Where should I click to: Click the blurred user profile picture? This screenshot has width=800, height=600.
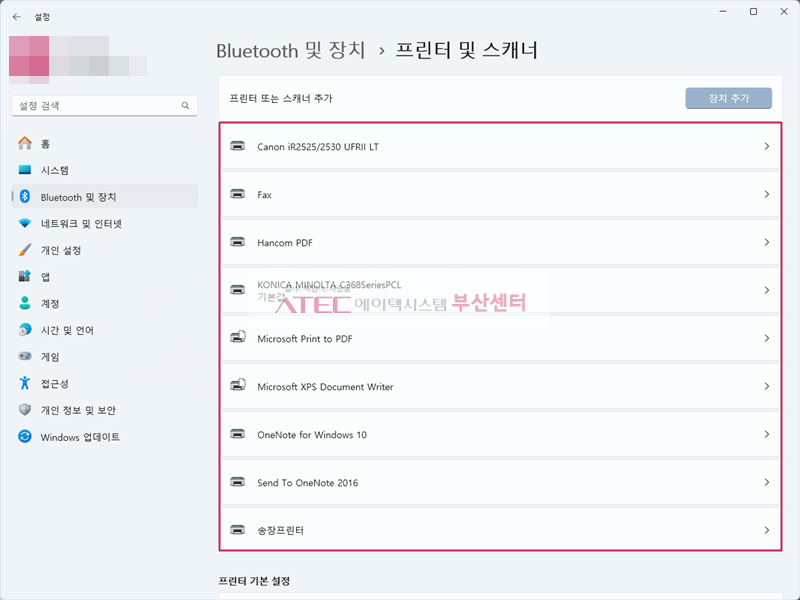point(29,59)
